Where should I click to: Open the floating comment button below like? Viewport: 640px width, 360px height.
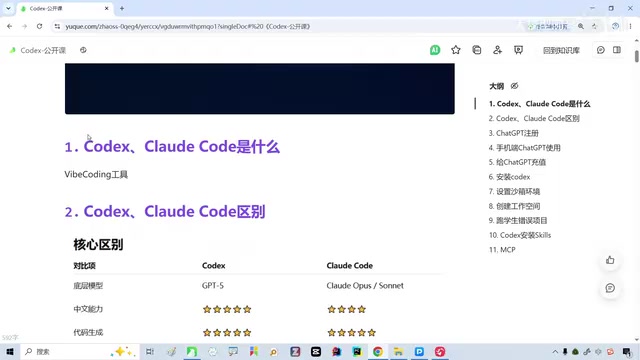pyautogui.click(x=610, y=288)
